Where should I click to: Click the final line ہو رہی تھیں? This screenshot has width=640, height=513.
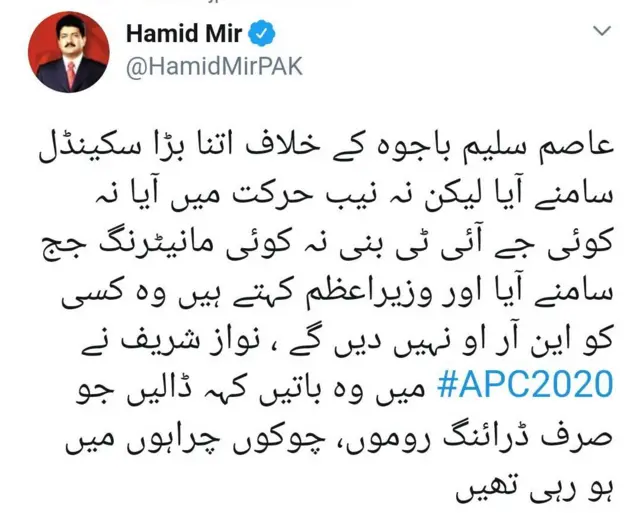coord(536,489)
